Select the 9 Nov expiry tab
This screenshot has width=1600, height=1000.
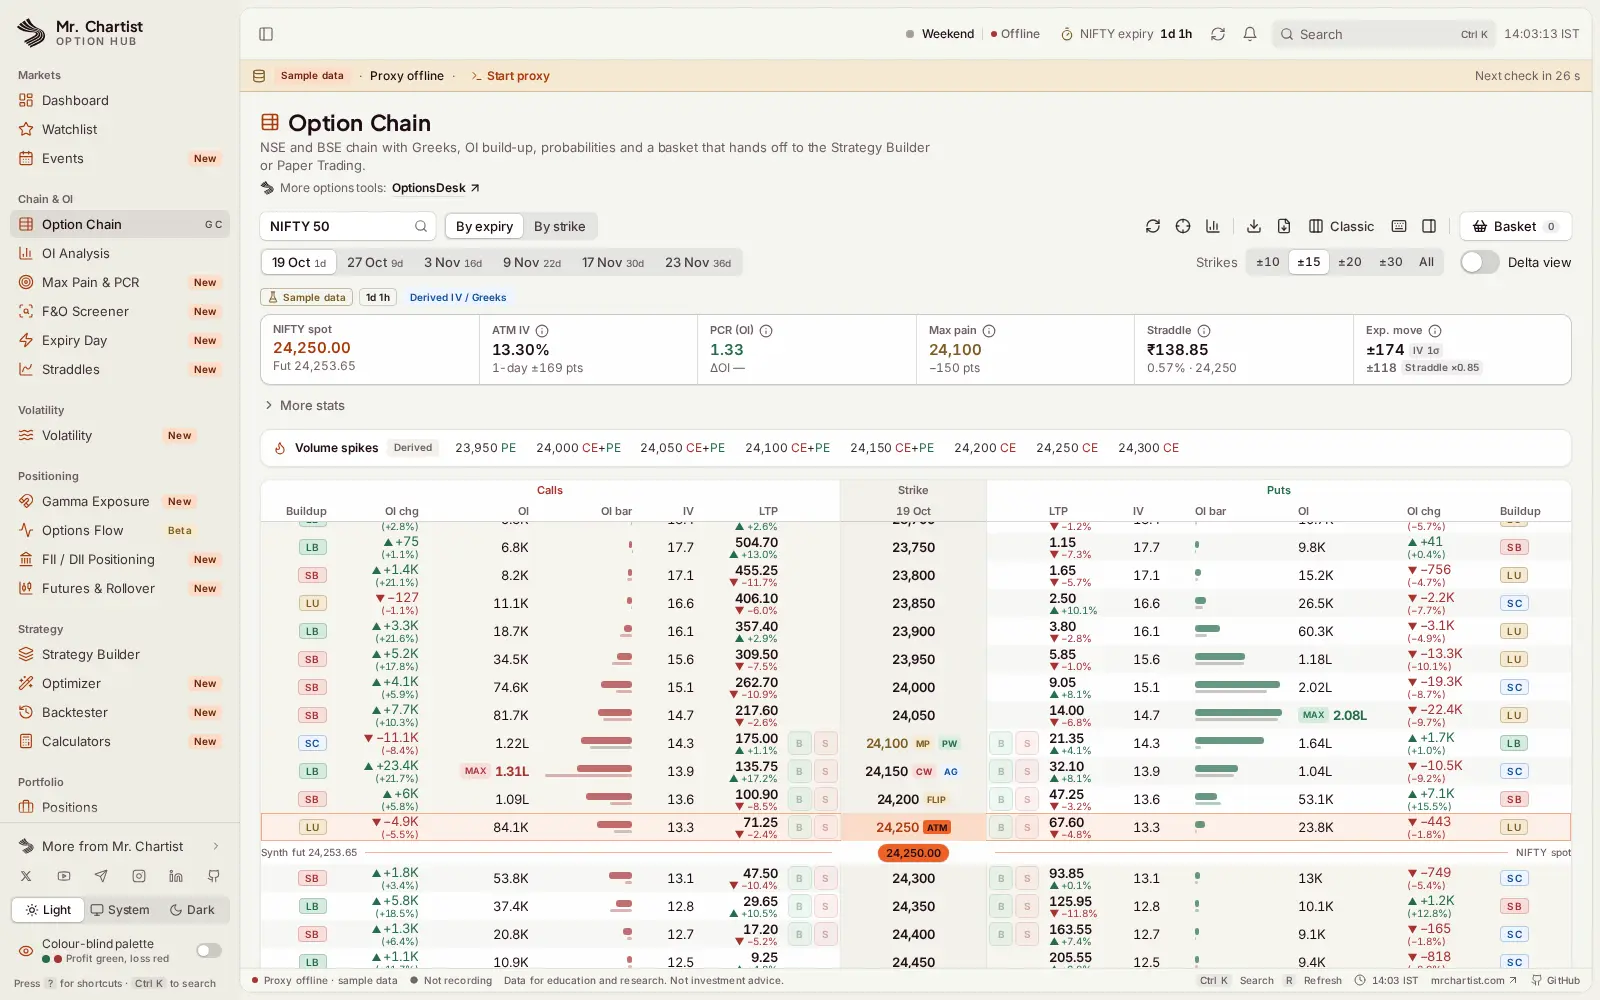click(x=532, y=262)
